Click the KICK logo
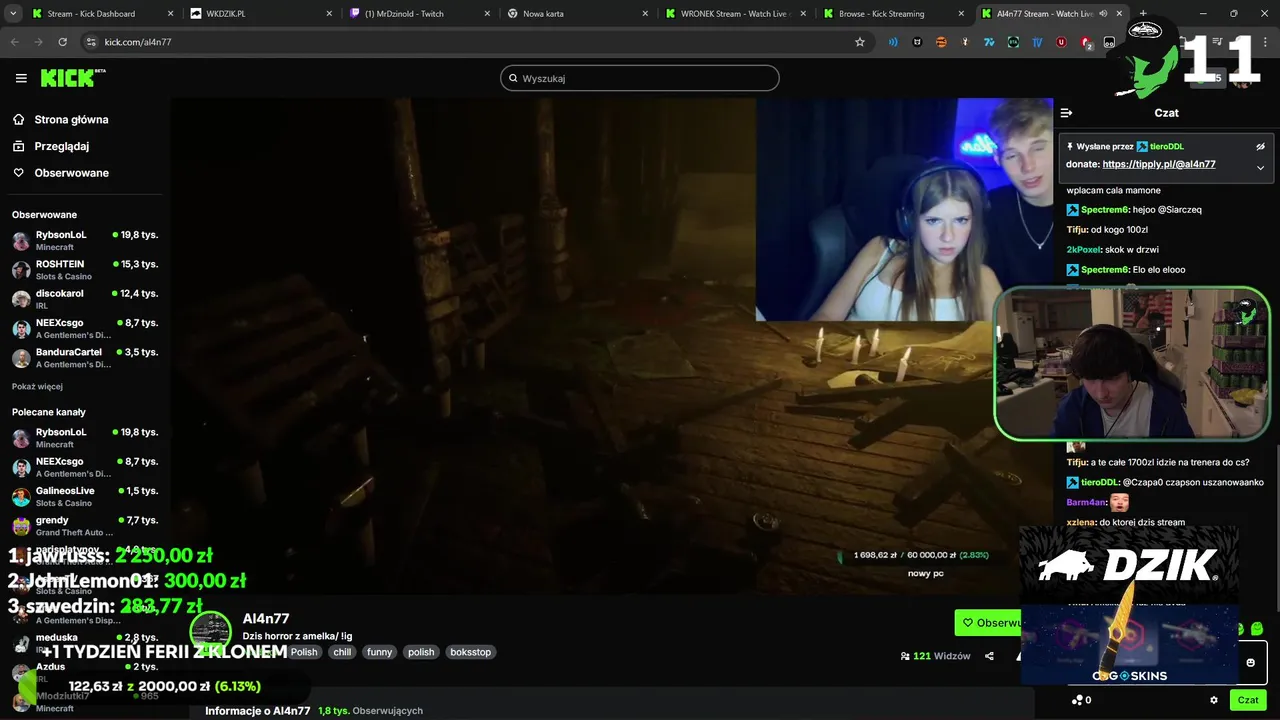Screen dimensions: 1280x720 73,78
